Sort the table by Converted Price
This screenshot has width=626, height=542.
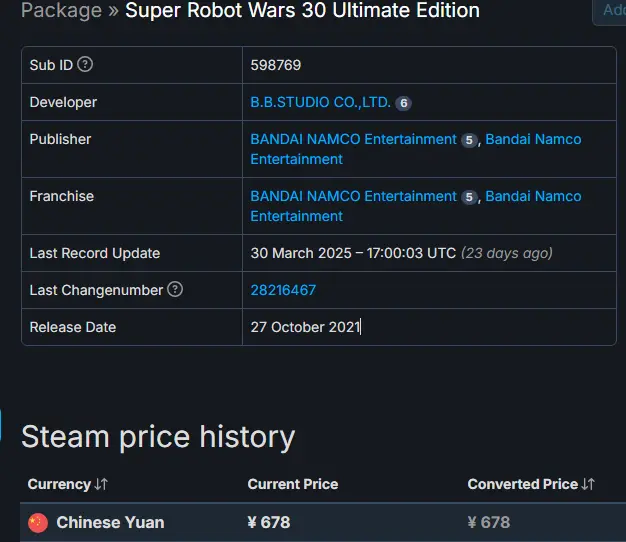coord(531,484)
